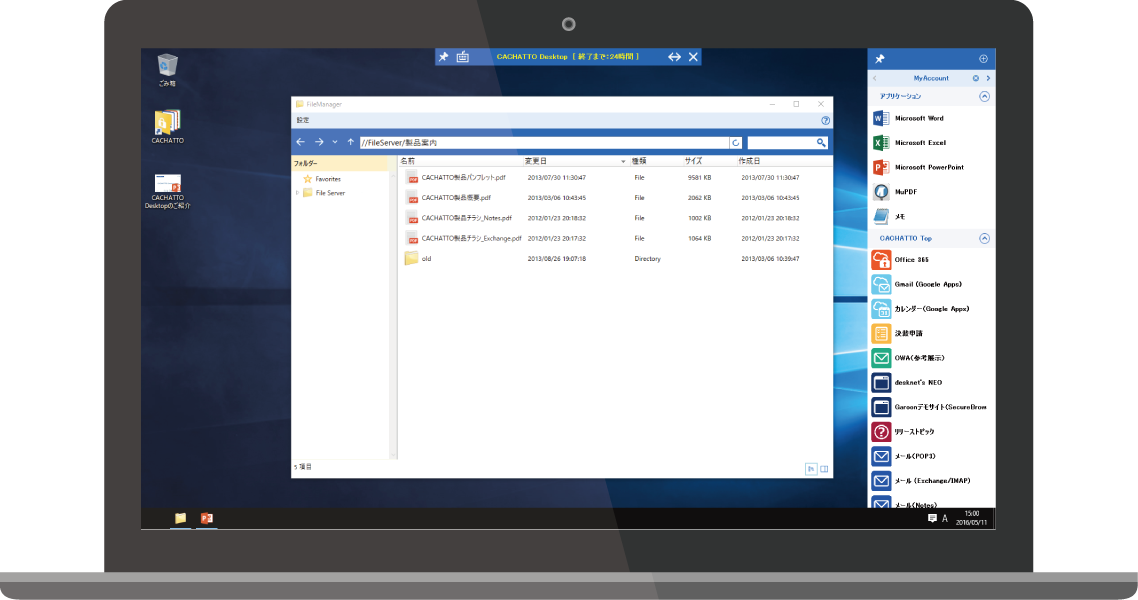Click the FileManager search input box
The width and height of the screenshot is (1138, 600).
(x=782, y=143)
